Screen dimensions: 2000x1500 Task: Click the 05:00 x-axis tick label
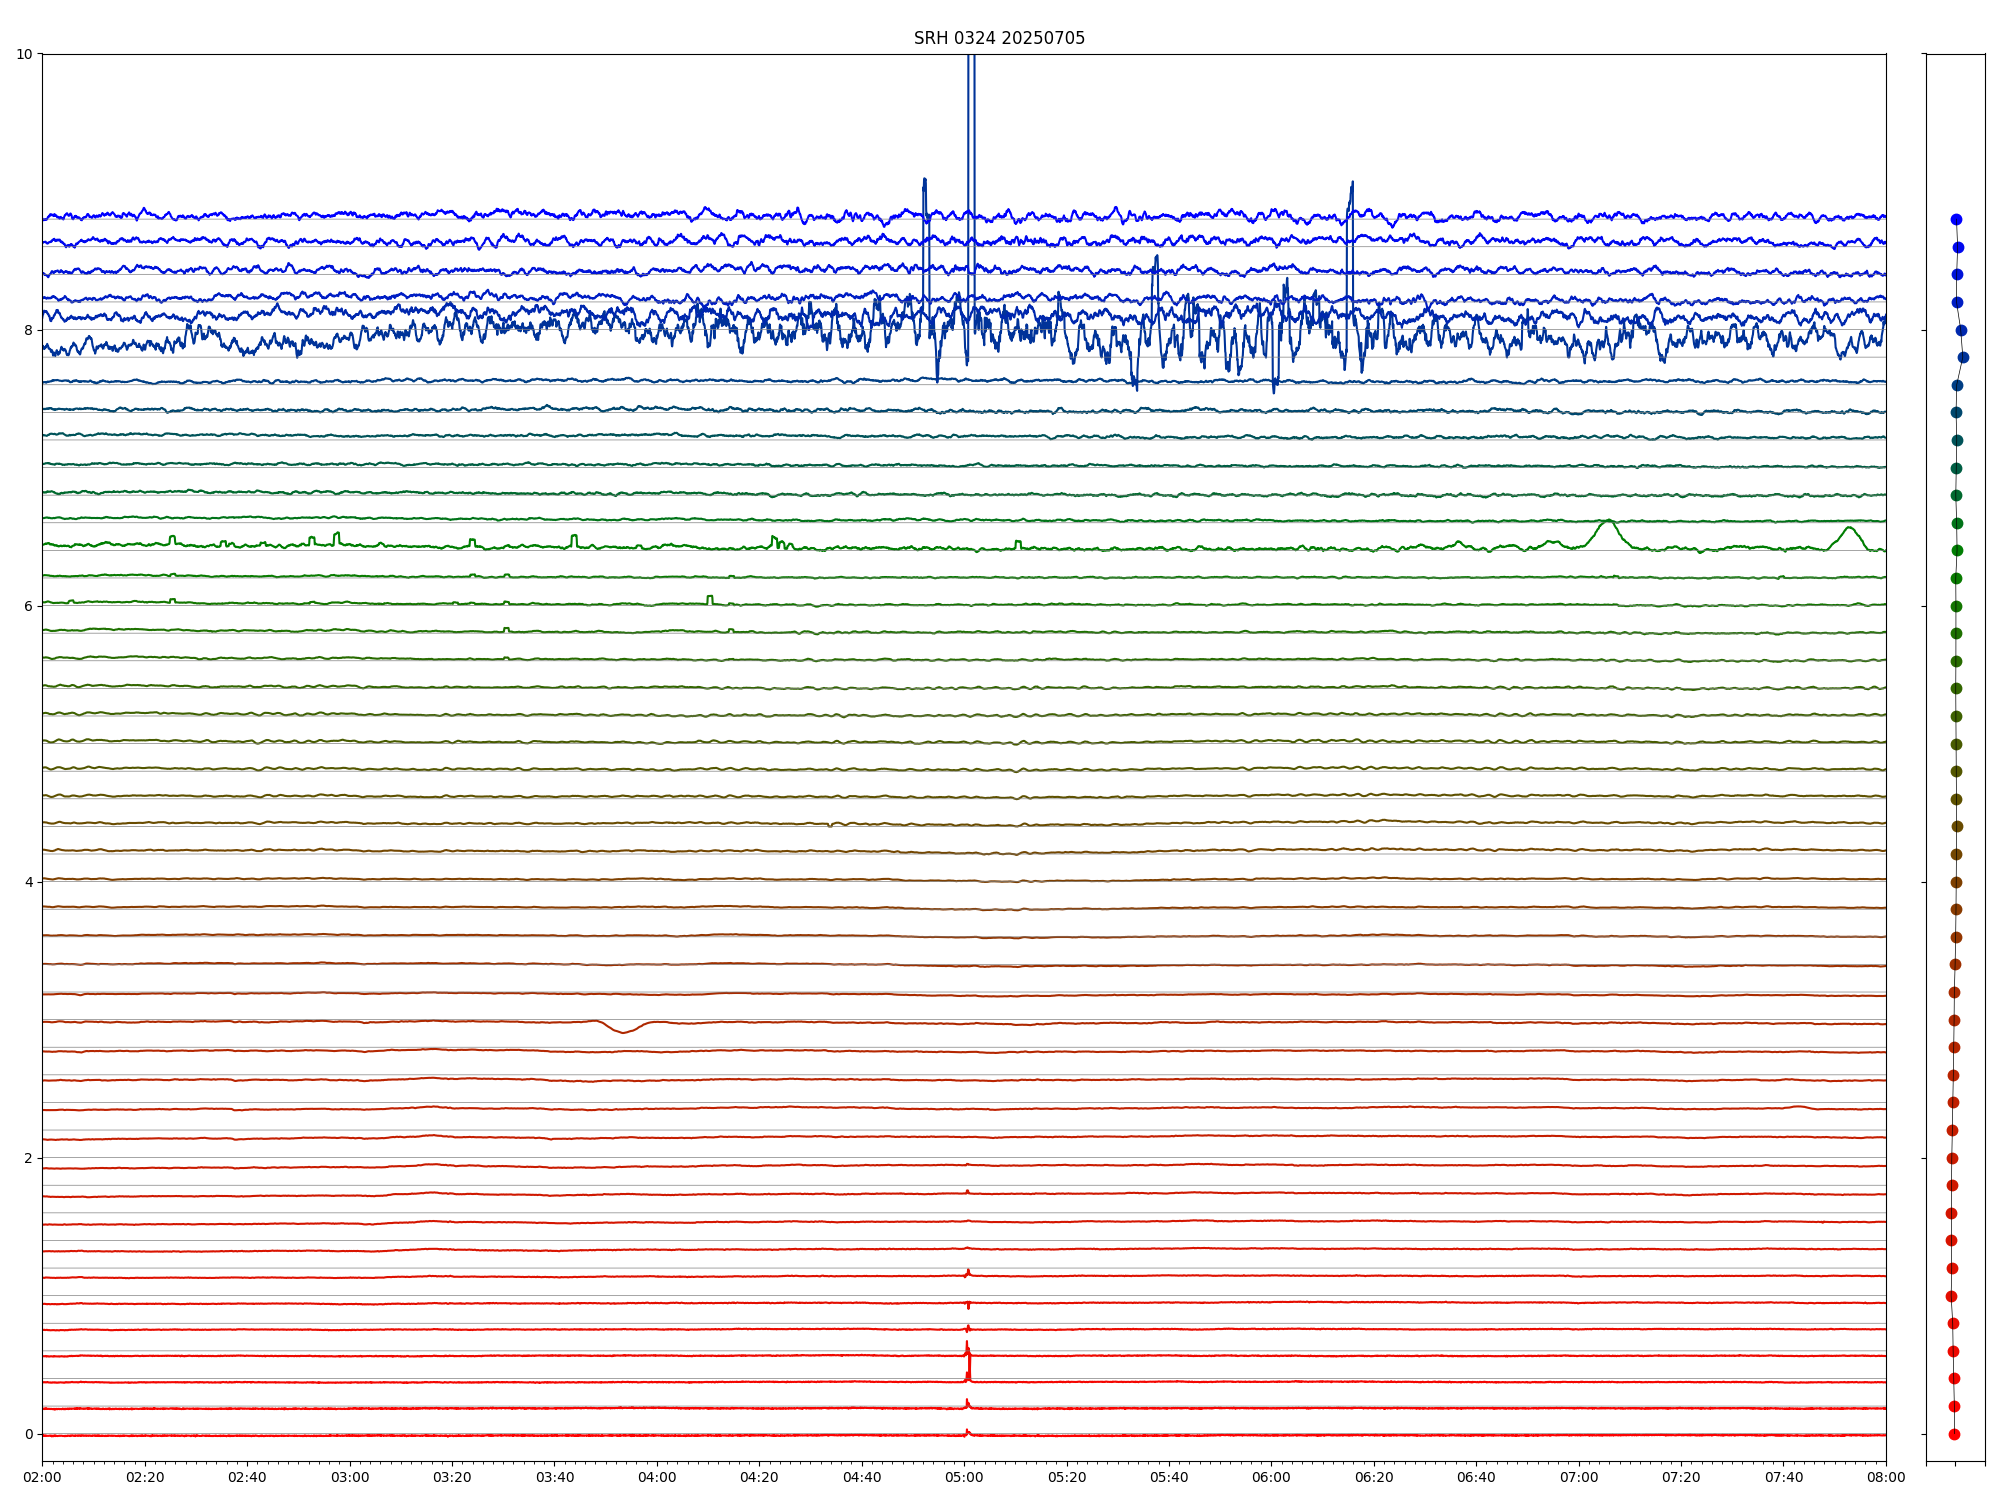[964, 1477]
